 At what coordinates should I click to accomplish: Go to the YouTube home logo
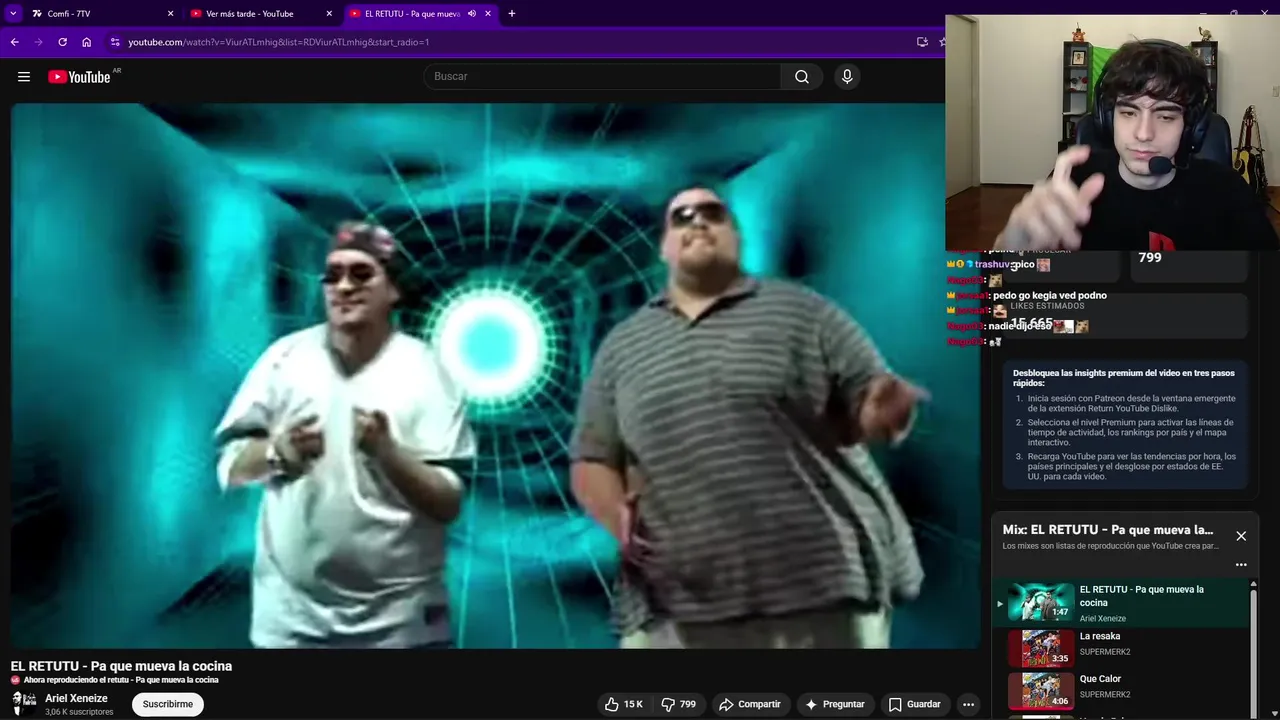pyautogui.click(x=79, y=77)
